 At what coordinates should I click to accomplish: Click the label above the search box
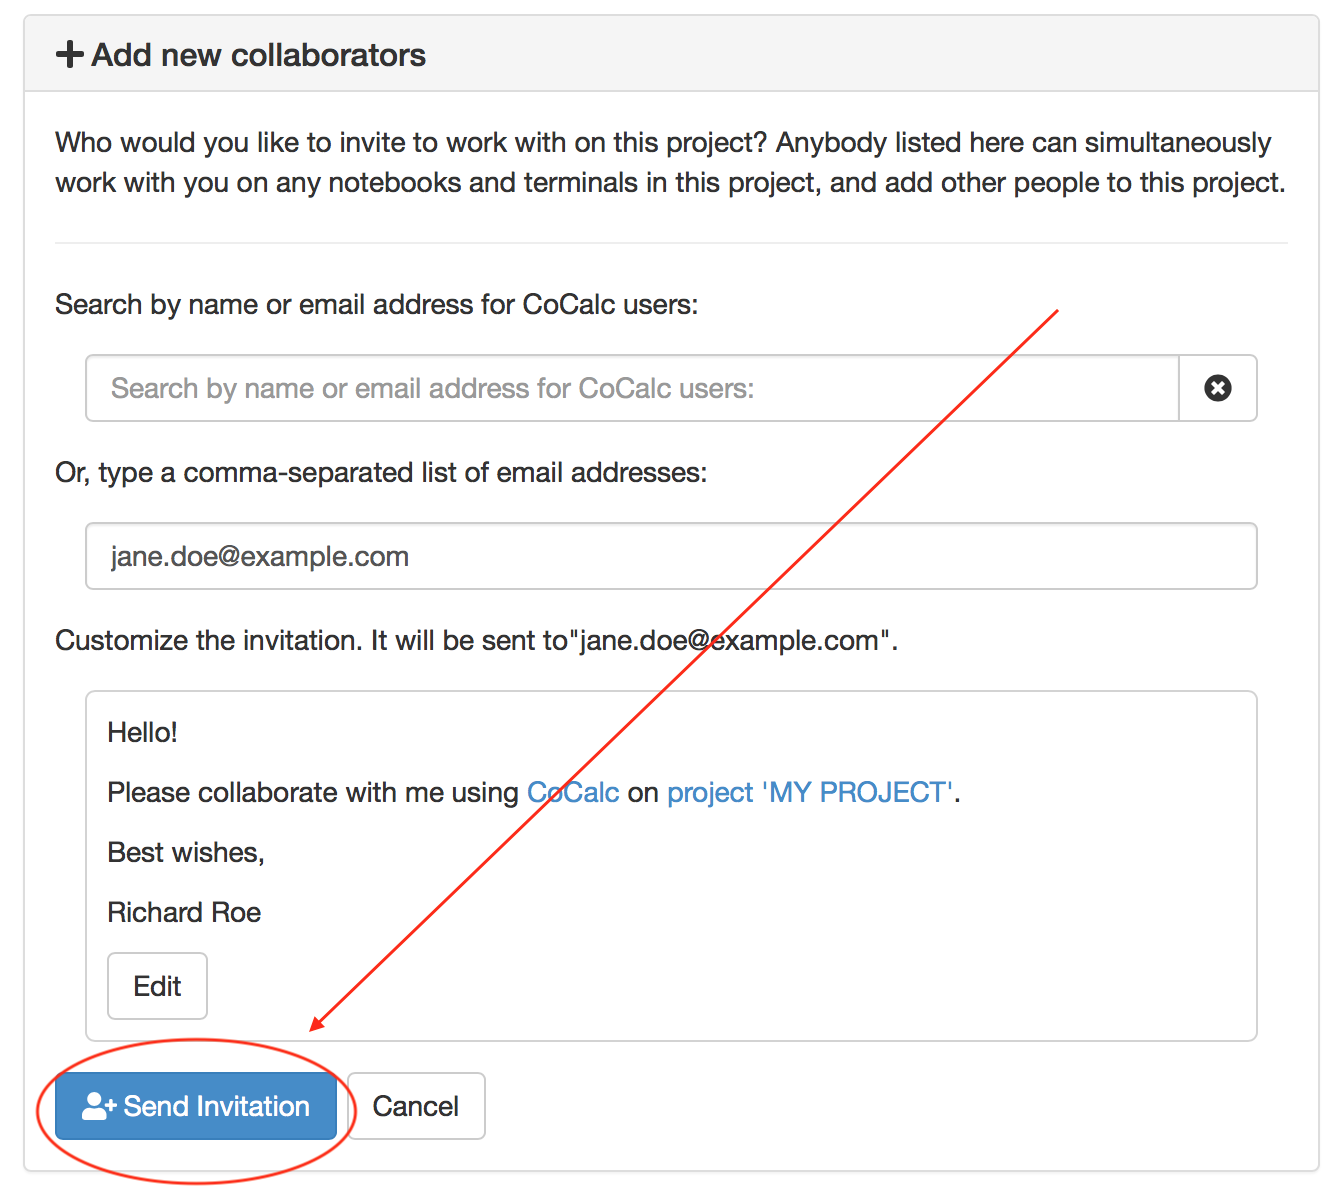376,304
